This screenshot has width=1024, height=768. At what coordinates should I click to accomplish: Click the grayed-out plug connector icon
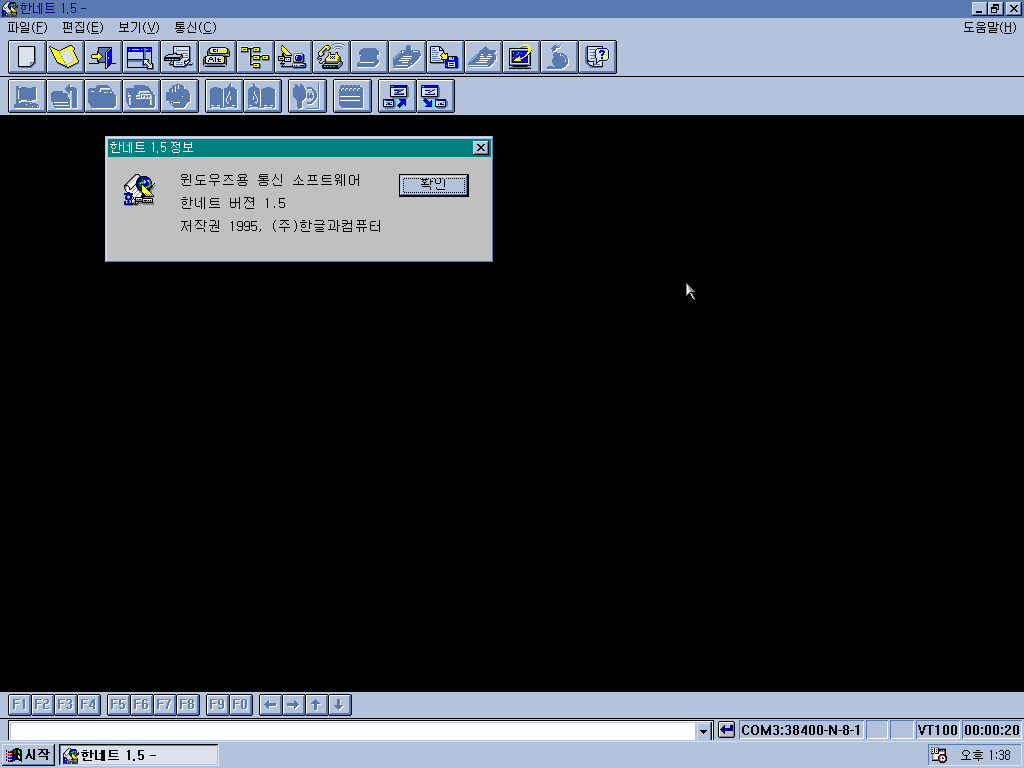pyautogui.click(x=307, y=96)
